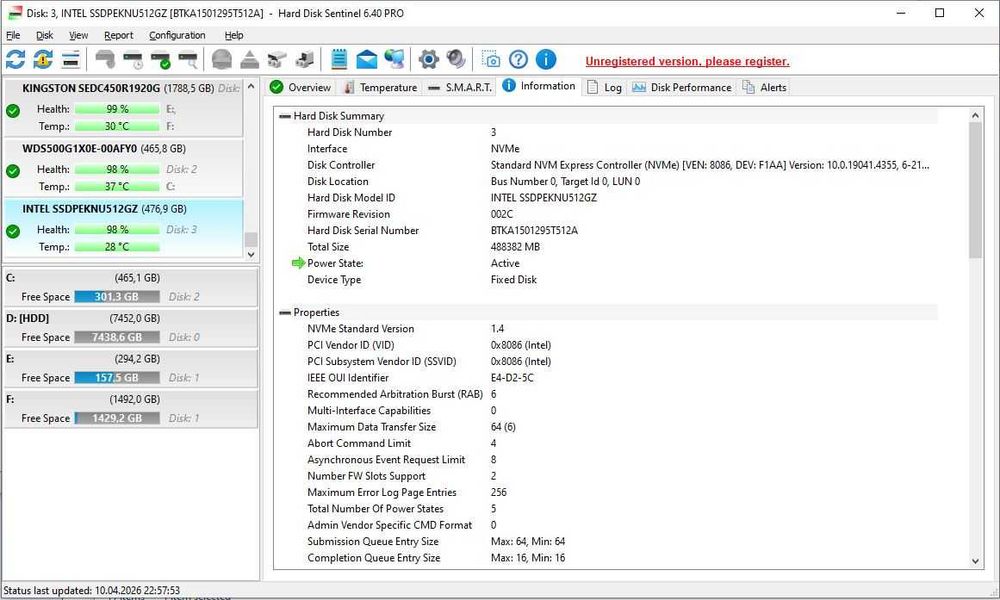Select the WDS500G1X0E-00AFY0 disk entry
Image resolution: width=1000 pixels, height=600 pixels.
click(122, 168)
